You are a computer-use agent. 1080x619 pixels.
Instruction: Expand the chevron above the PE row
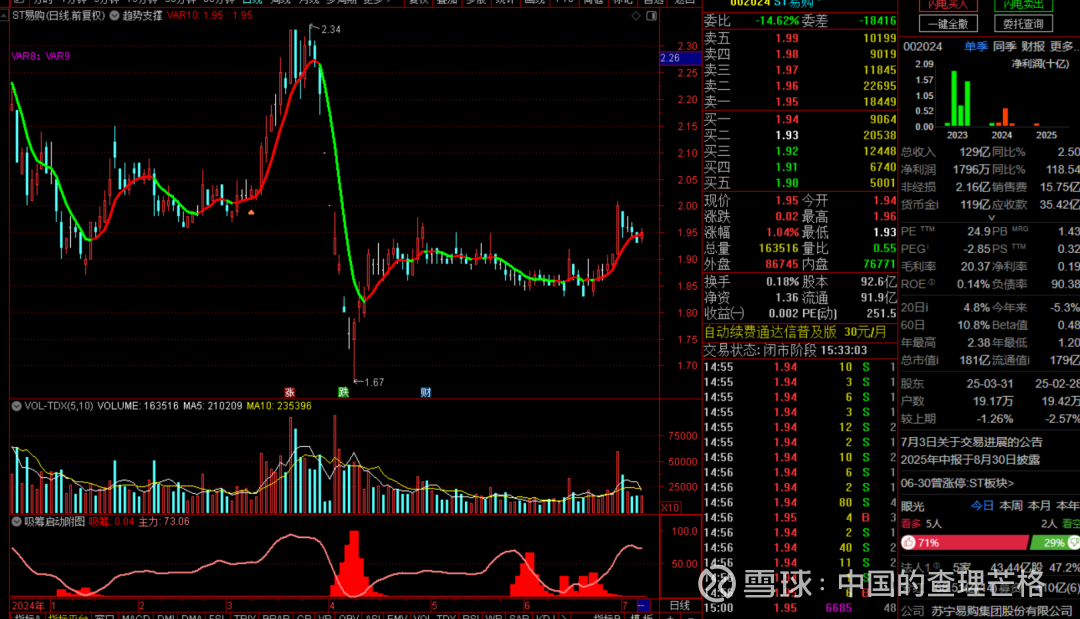991,218
